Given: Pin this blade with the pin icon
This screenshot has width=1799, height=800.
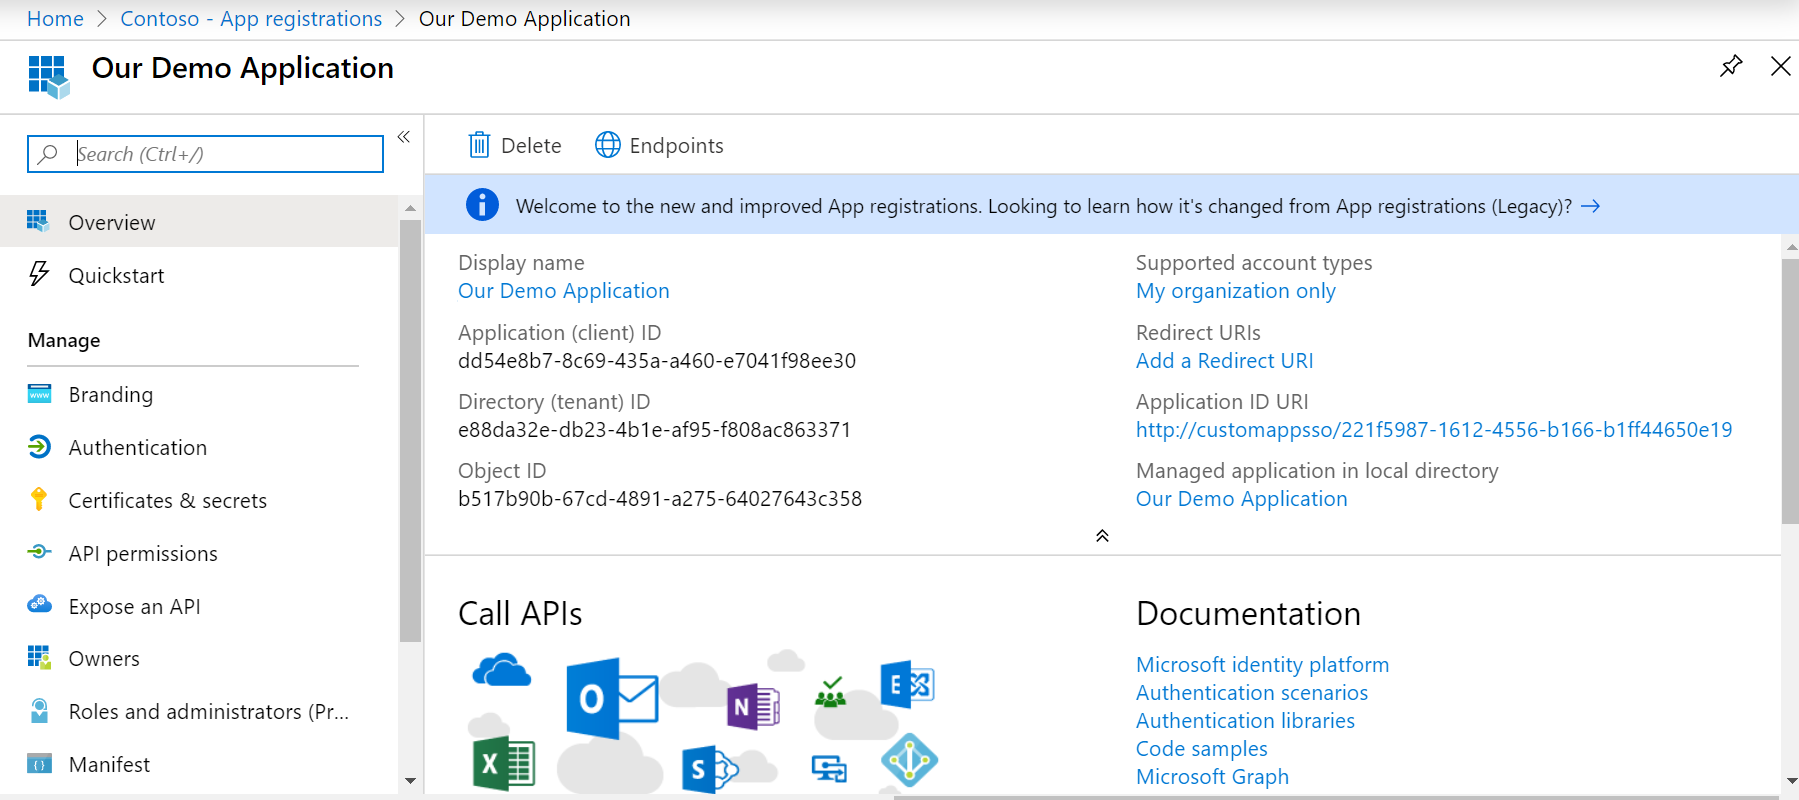Looking at the screenshot, I should [1731, 66].
